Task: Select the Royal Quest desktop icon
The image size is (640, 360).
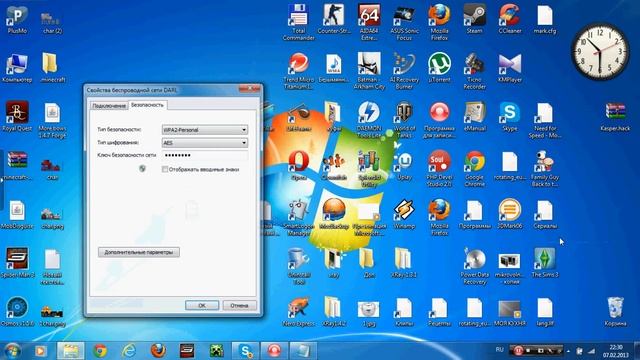Action: [17, 117]
